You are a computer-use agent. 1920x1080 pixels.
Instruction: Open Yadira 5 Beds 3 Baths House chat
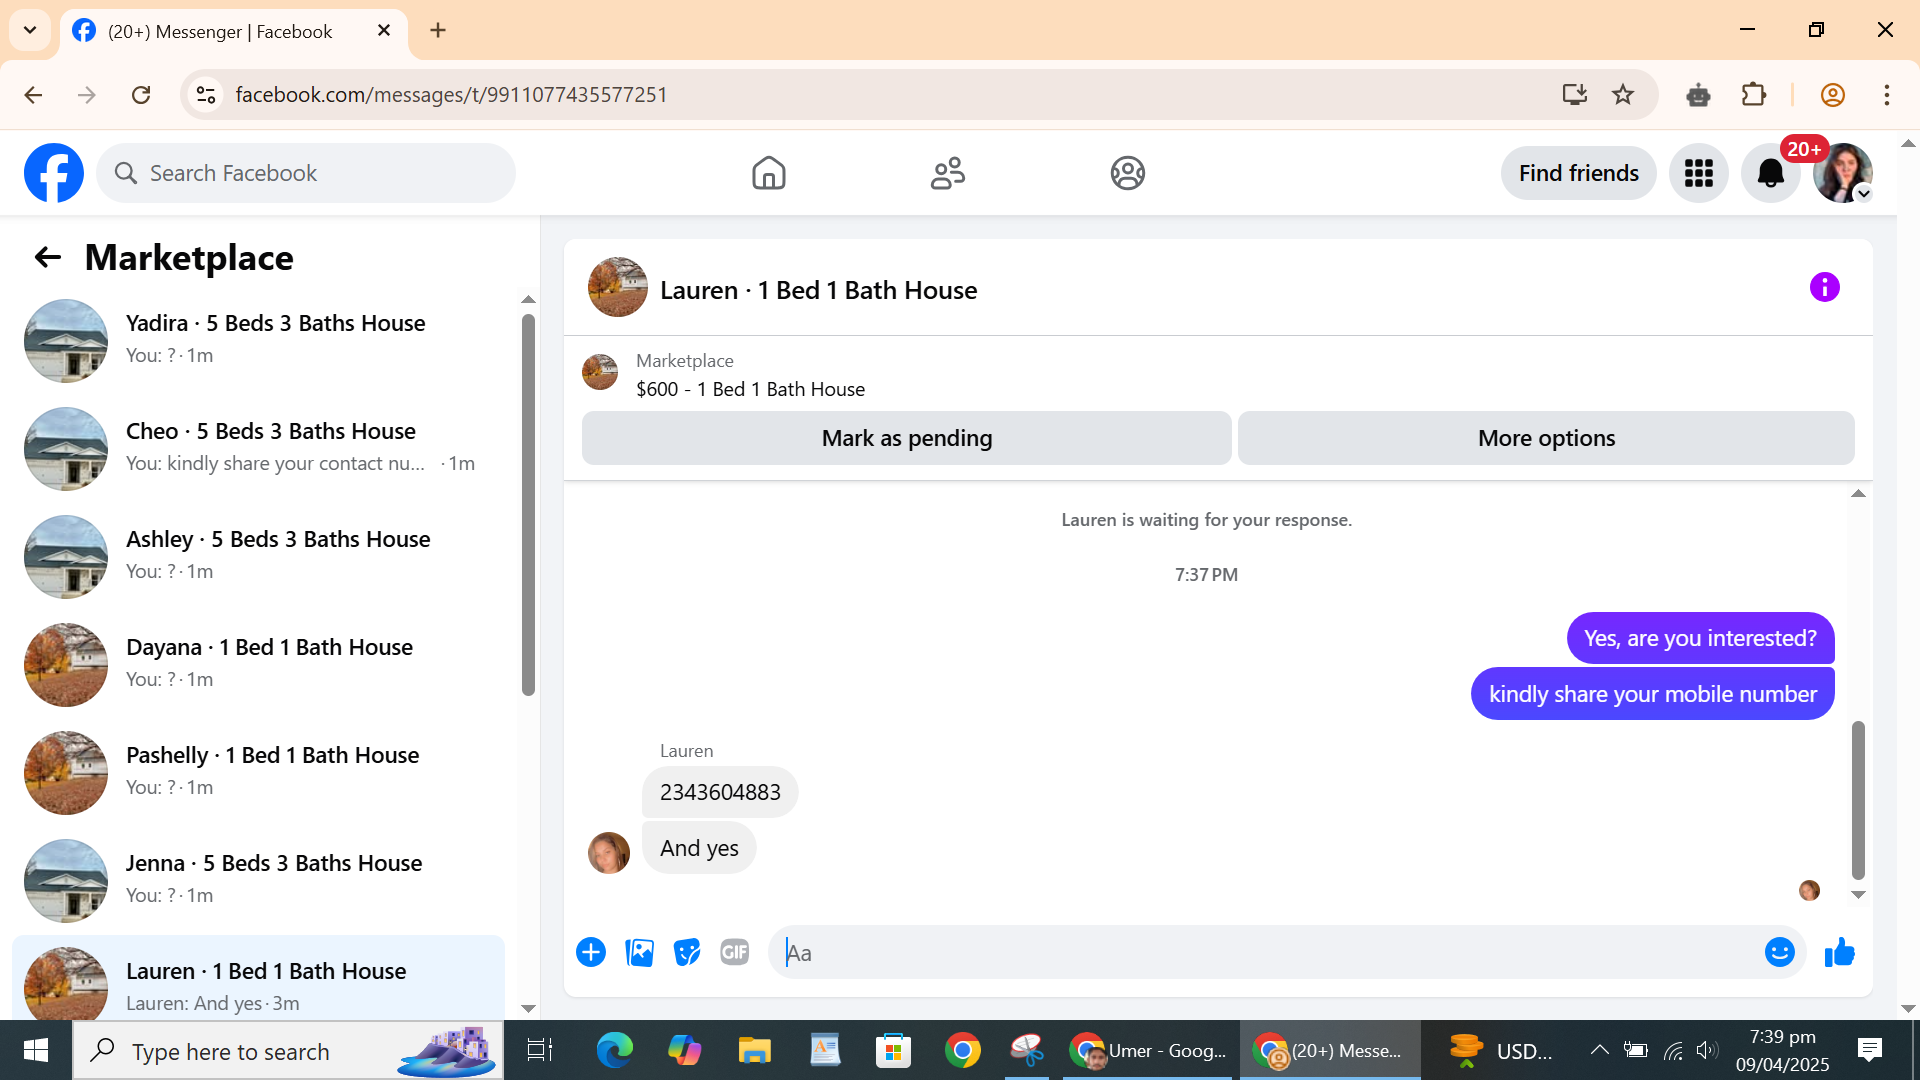pyautogui.click(x=258, y=340)
